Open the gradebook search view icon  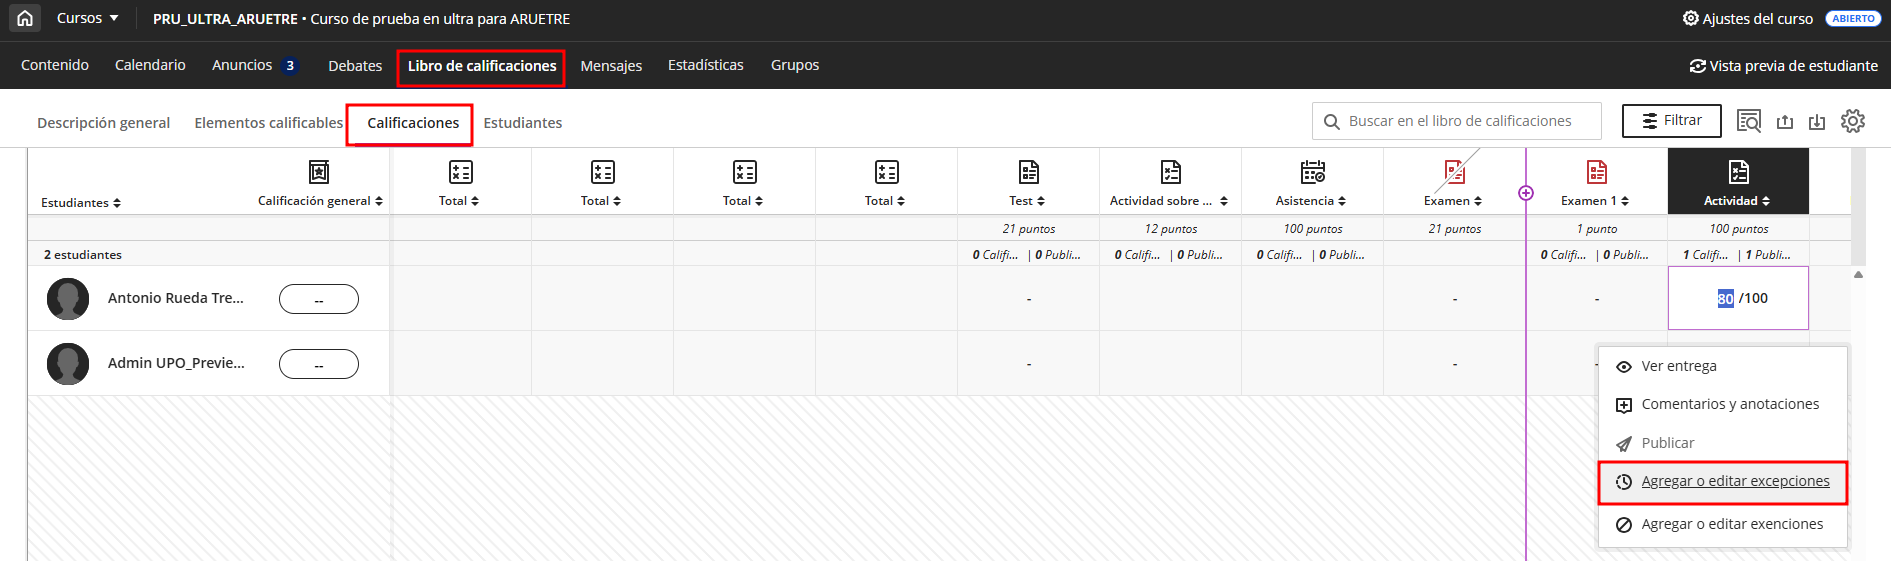(1748, 121)
